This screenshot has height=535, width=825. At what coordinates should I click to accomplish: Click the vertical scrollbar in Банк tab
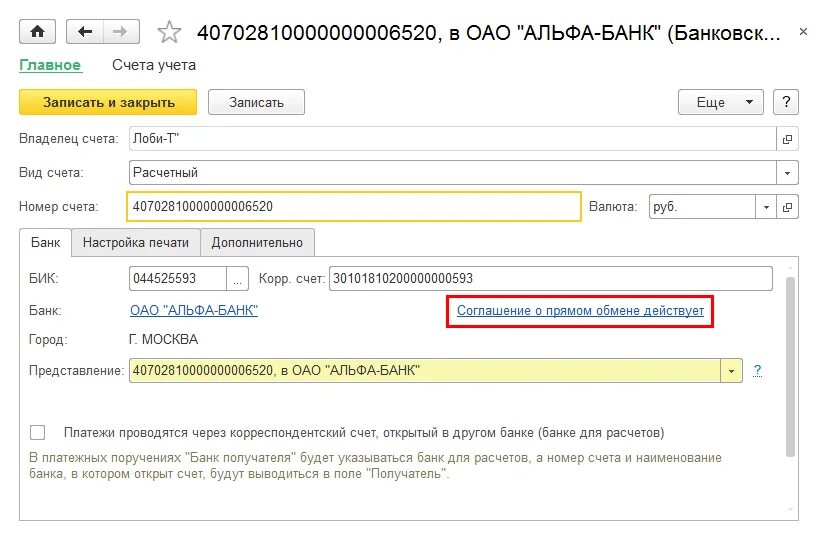[790, 367]
